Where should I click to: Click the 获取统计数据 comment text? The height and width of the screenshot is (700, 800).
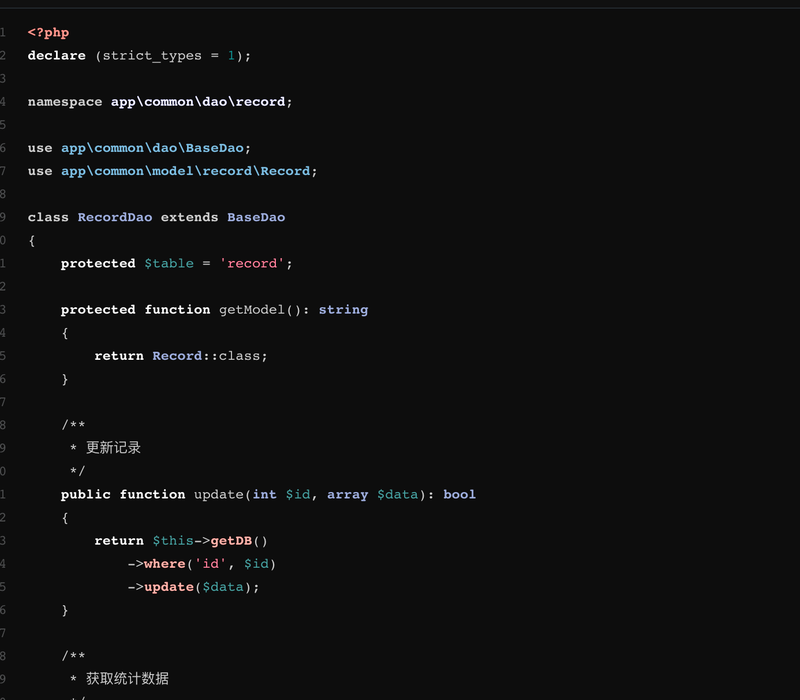click(x=127, y=679)
